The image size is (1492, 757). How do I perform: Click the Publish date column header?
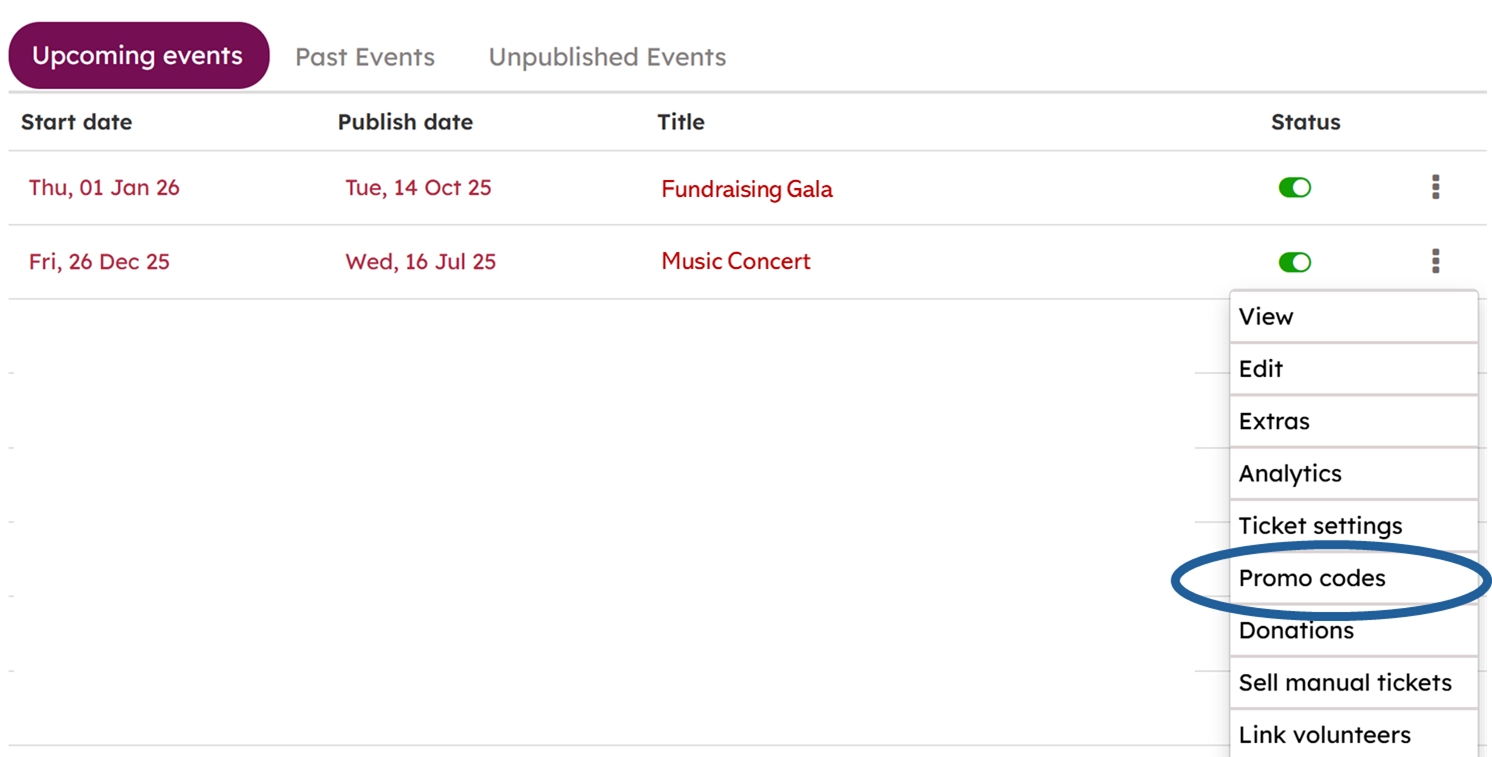pyautogui.click(x=405, y=122)
